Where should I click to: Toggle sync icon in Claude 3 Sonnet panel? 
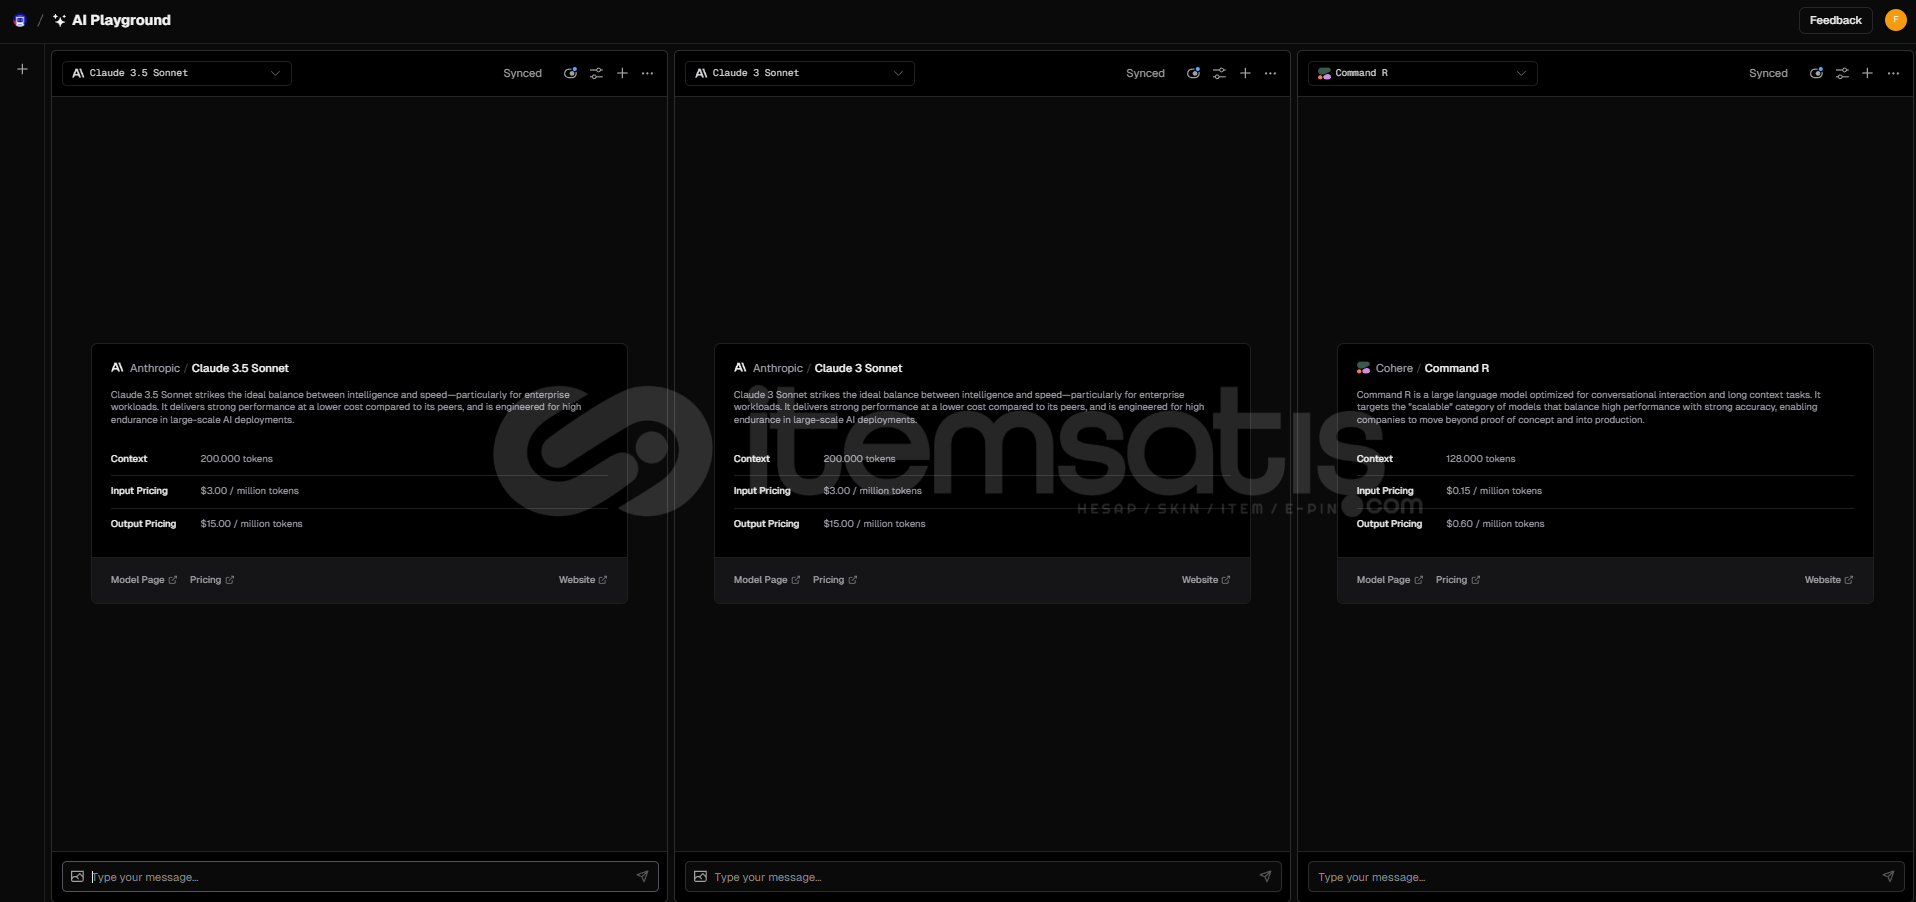(1193, 73)
